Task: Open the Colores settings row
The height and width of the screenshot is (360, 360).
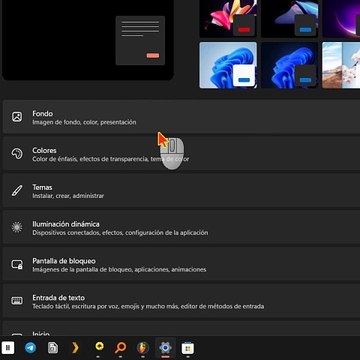Action: pyautogui.click(x=181, y=154)
